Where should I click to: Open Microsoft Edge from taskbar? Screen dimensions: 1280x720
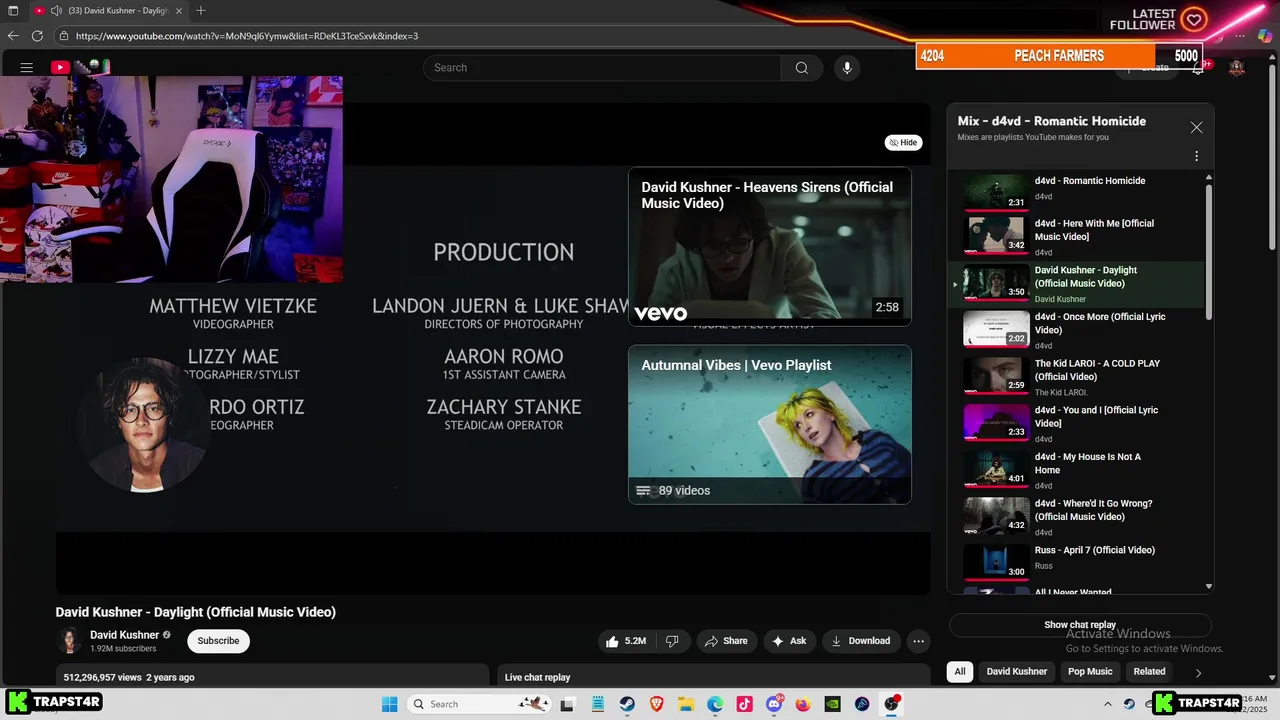coord(715,704)
